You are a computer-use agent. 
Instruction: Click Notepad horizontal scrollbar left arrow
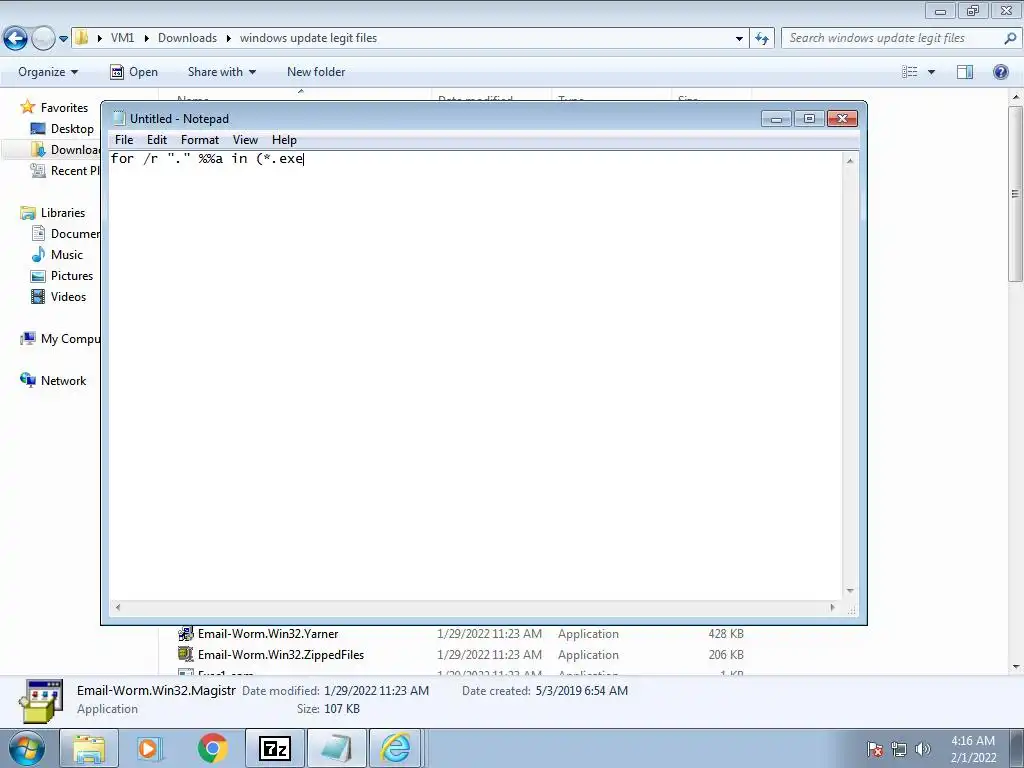pyautogui.click(x=118, y=607)
